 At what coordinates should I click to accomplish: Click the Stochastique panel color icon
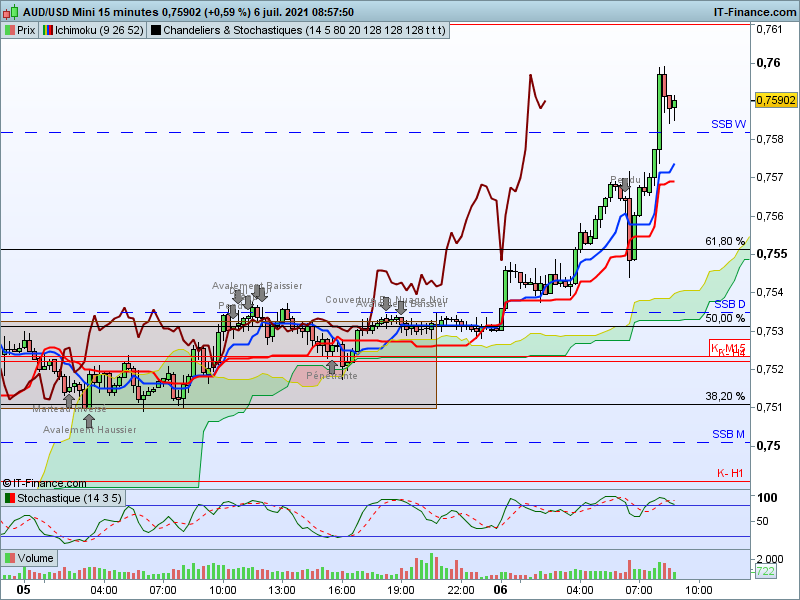10,498
